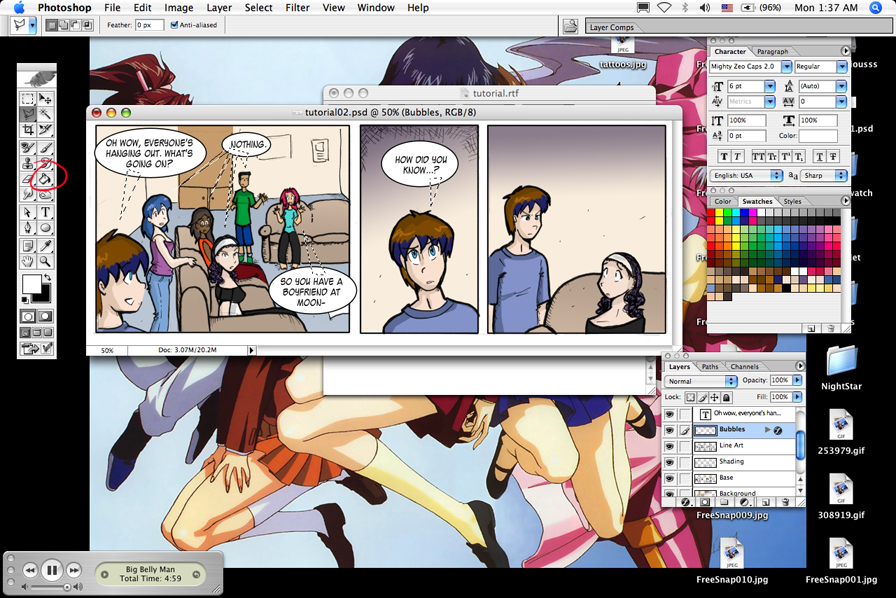Screen dimensions: 896x598
Task: Switch to the Styles tab
Action: [x=792, y=201]
